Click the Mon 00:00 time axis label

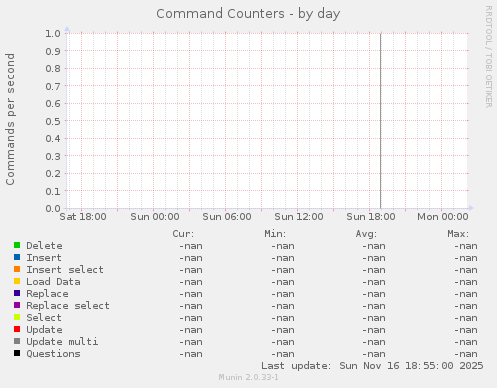[443, 217]
